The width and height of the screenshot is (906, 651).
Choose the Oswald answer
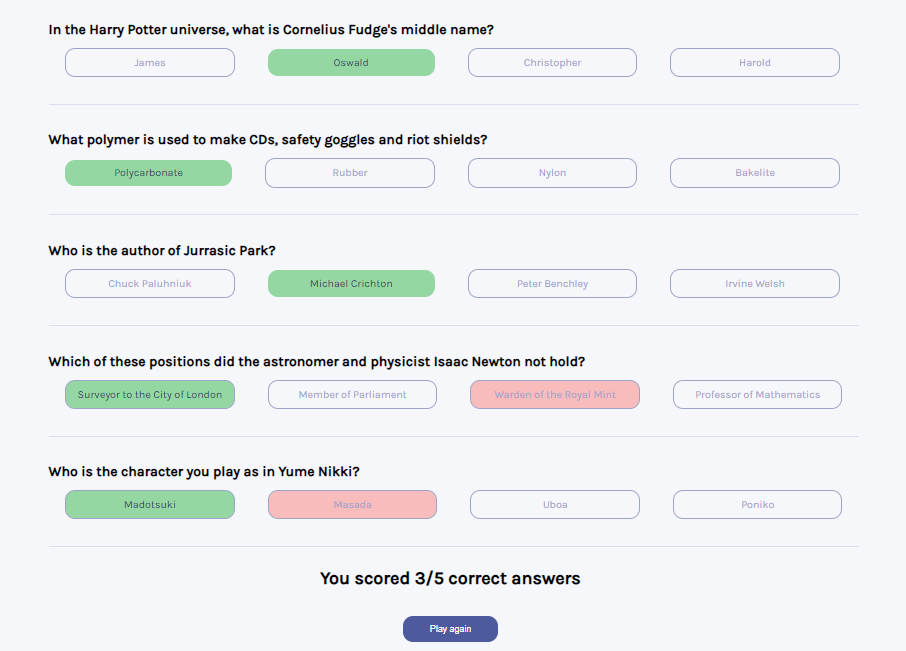351,62
